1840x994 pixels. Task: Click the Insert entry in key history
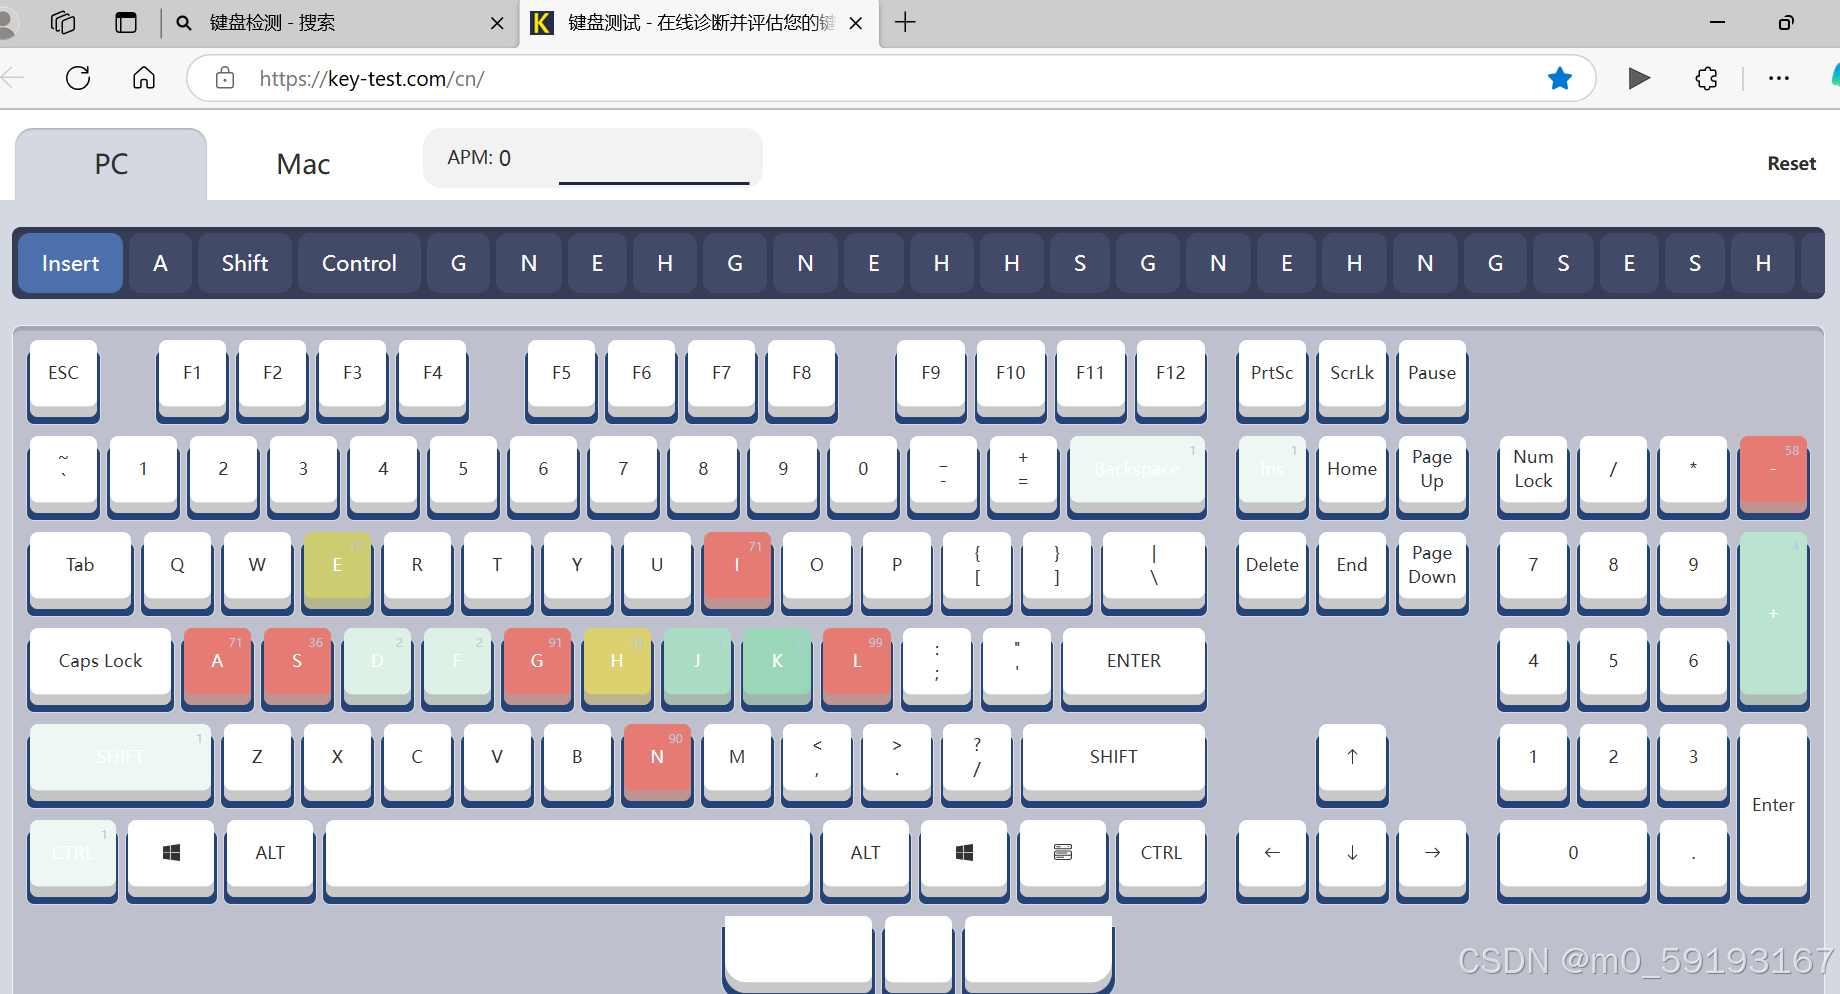(70, 263)
